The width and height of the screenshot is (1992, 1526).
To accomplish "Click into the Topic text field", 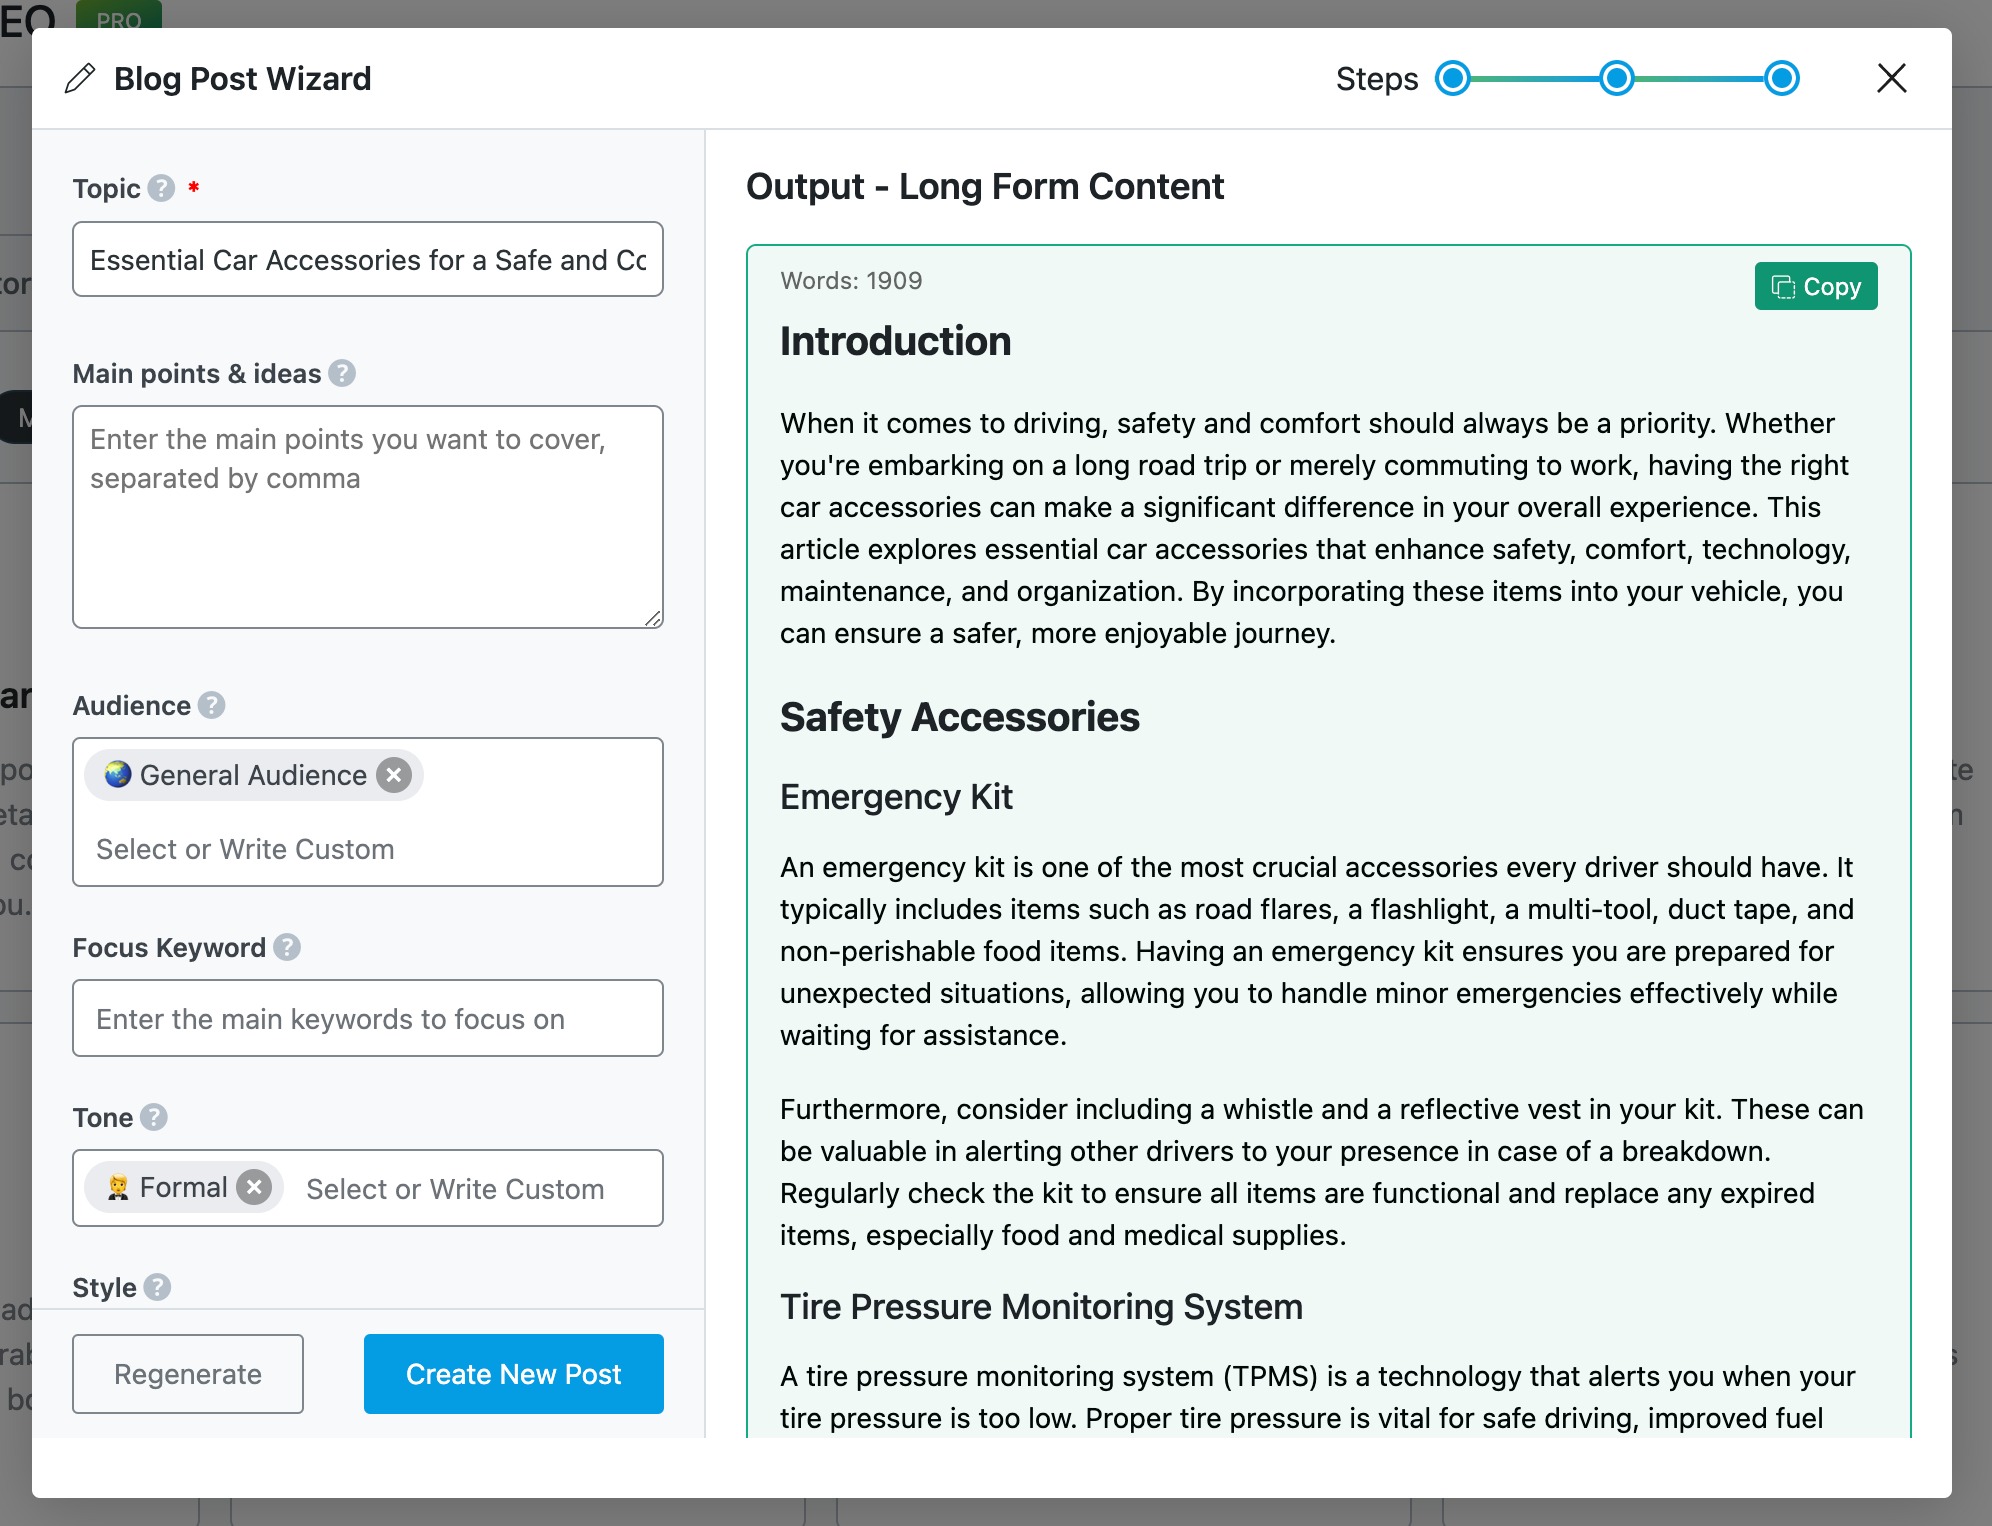I will [x=368, y=260].
